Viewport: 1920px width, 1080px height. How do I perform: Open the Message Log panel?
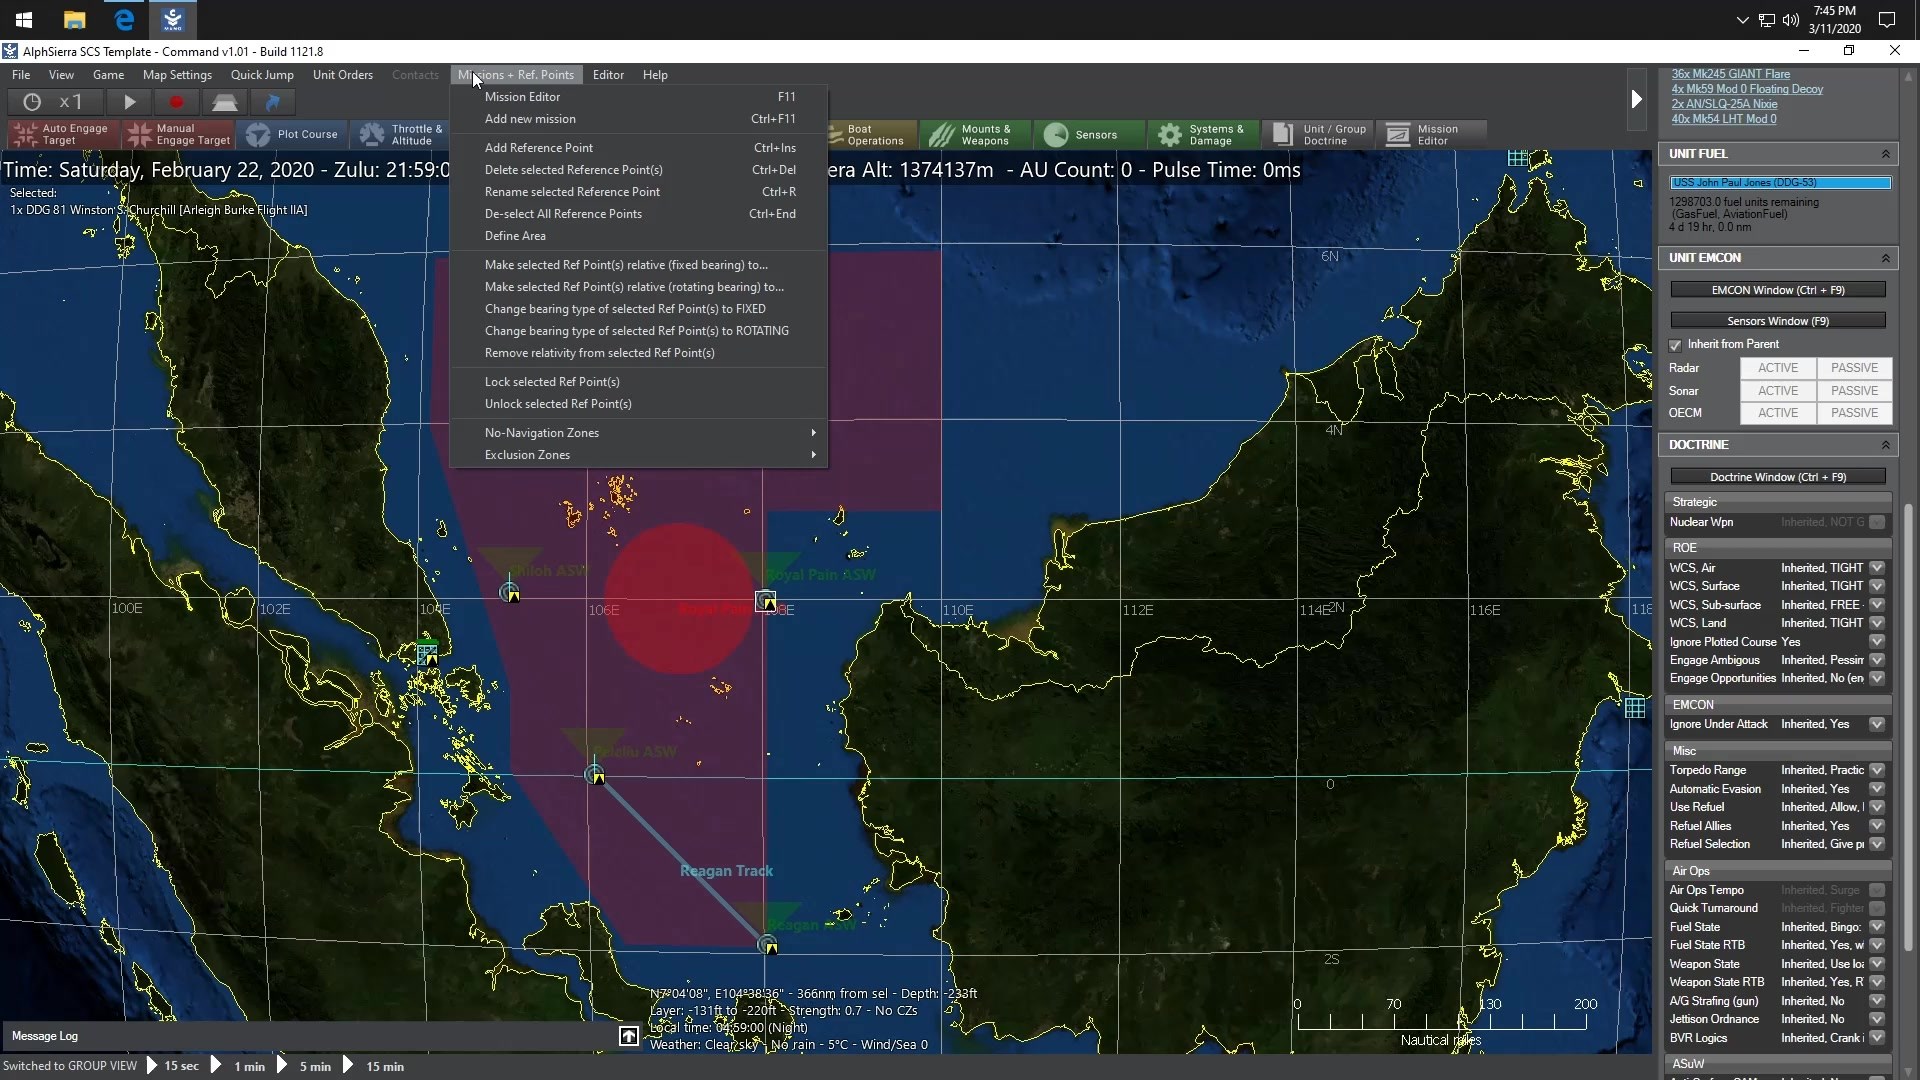pos(45,1036)
